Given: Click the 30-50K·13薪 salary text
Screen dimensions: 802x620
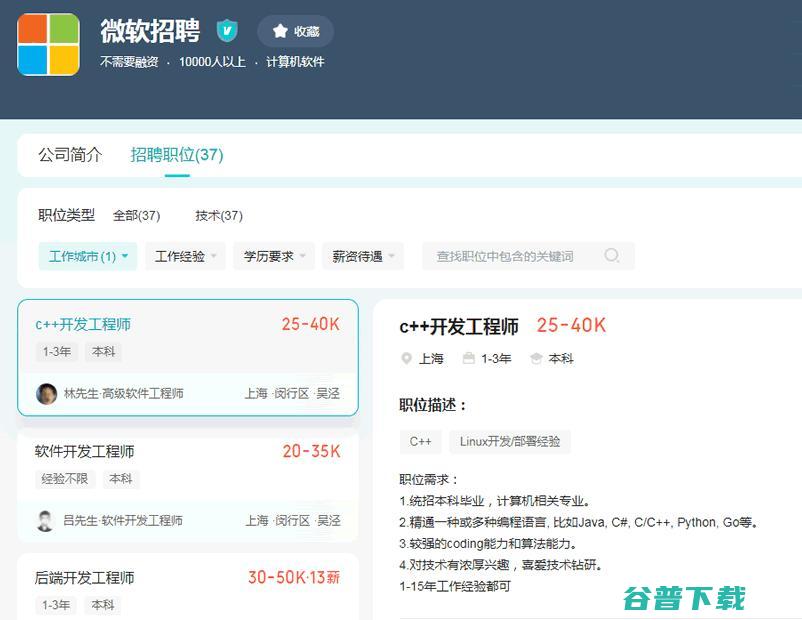Looking at the screenshot, I should pos(294,578).
